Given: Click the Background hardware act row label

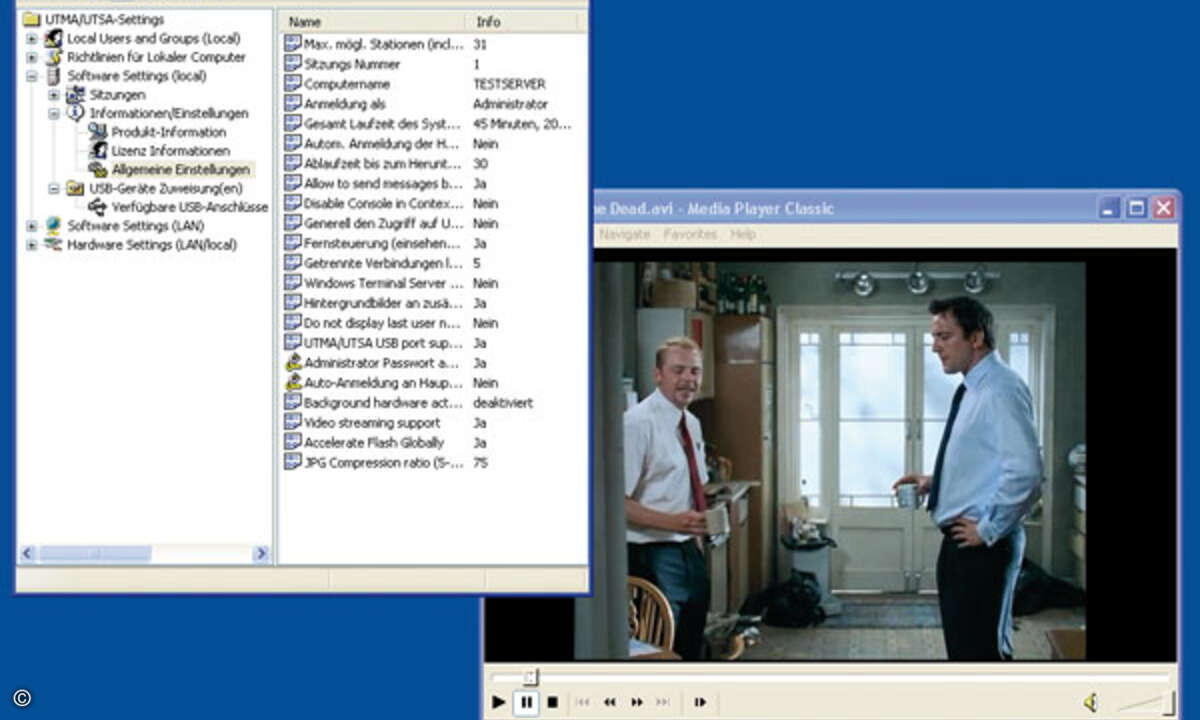Looking at the screenshot, I should tap(382, 403).
